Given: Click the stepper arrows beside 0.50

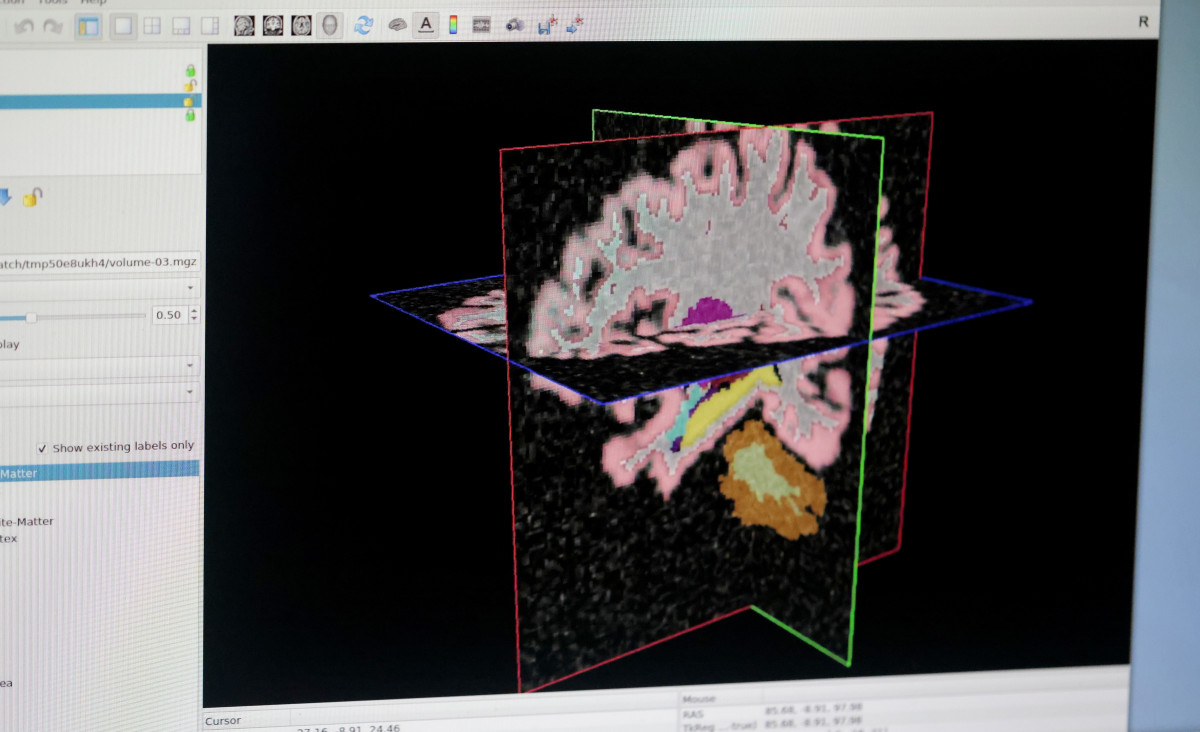Looking at the screenshot, I should tap(193, 315).
